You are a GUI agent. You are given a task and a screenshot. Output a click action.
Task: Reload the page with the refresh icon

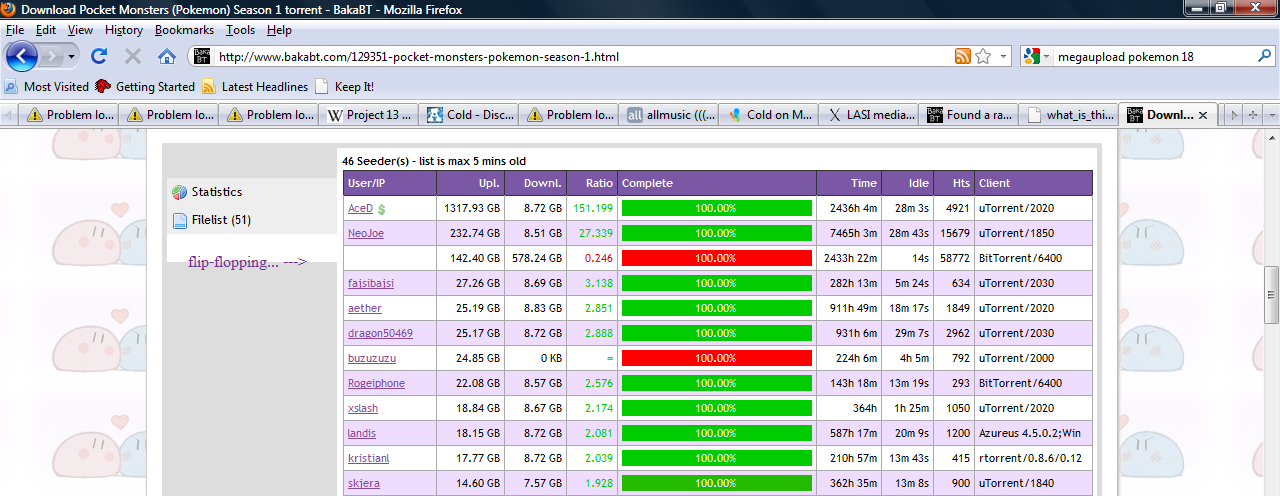click(x=99, y=57)
